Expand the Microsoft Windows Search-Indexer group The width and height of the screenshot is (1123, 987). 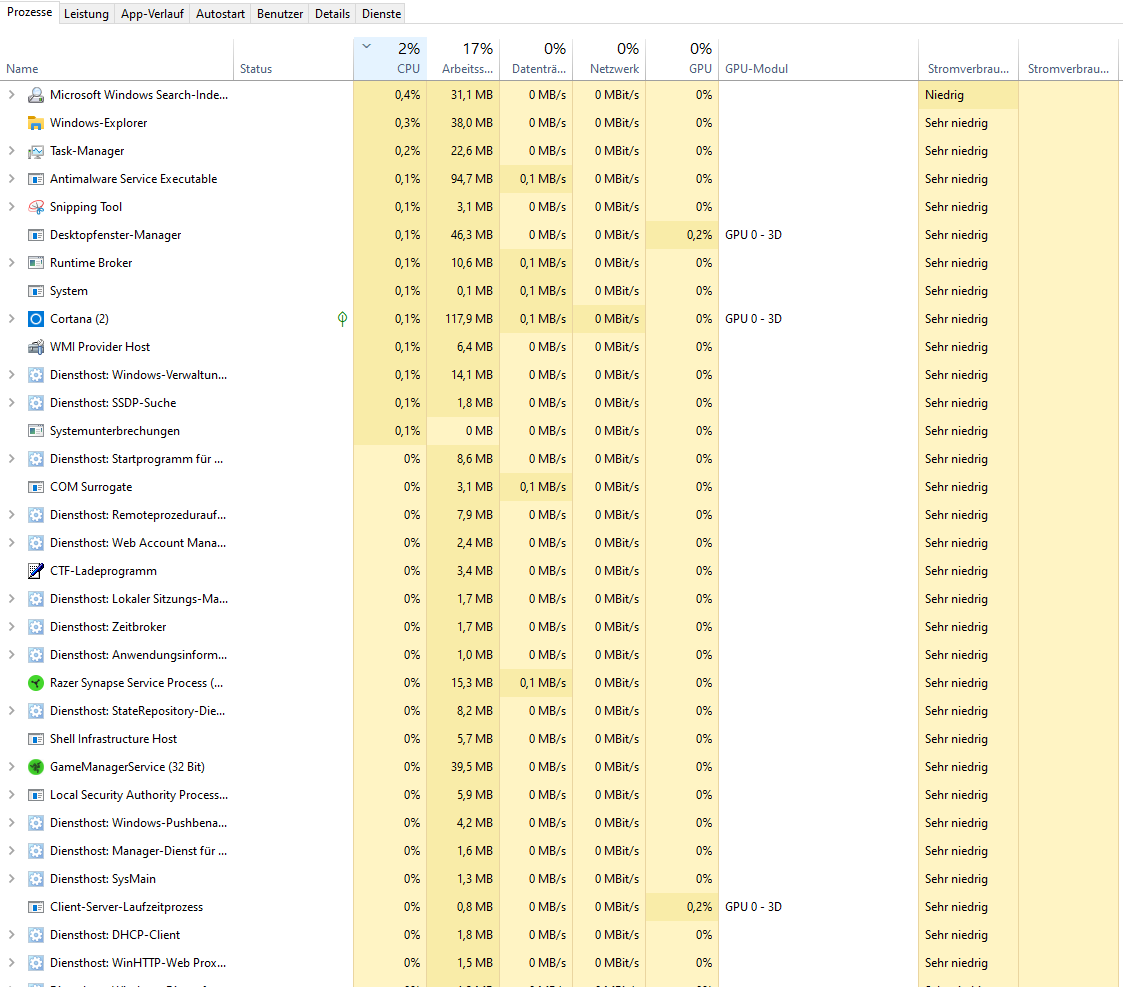click(11, 95)
